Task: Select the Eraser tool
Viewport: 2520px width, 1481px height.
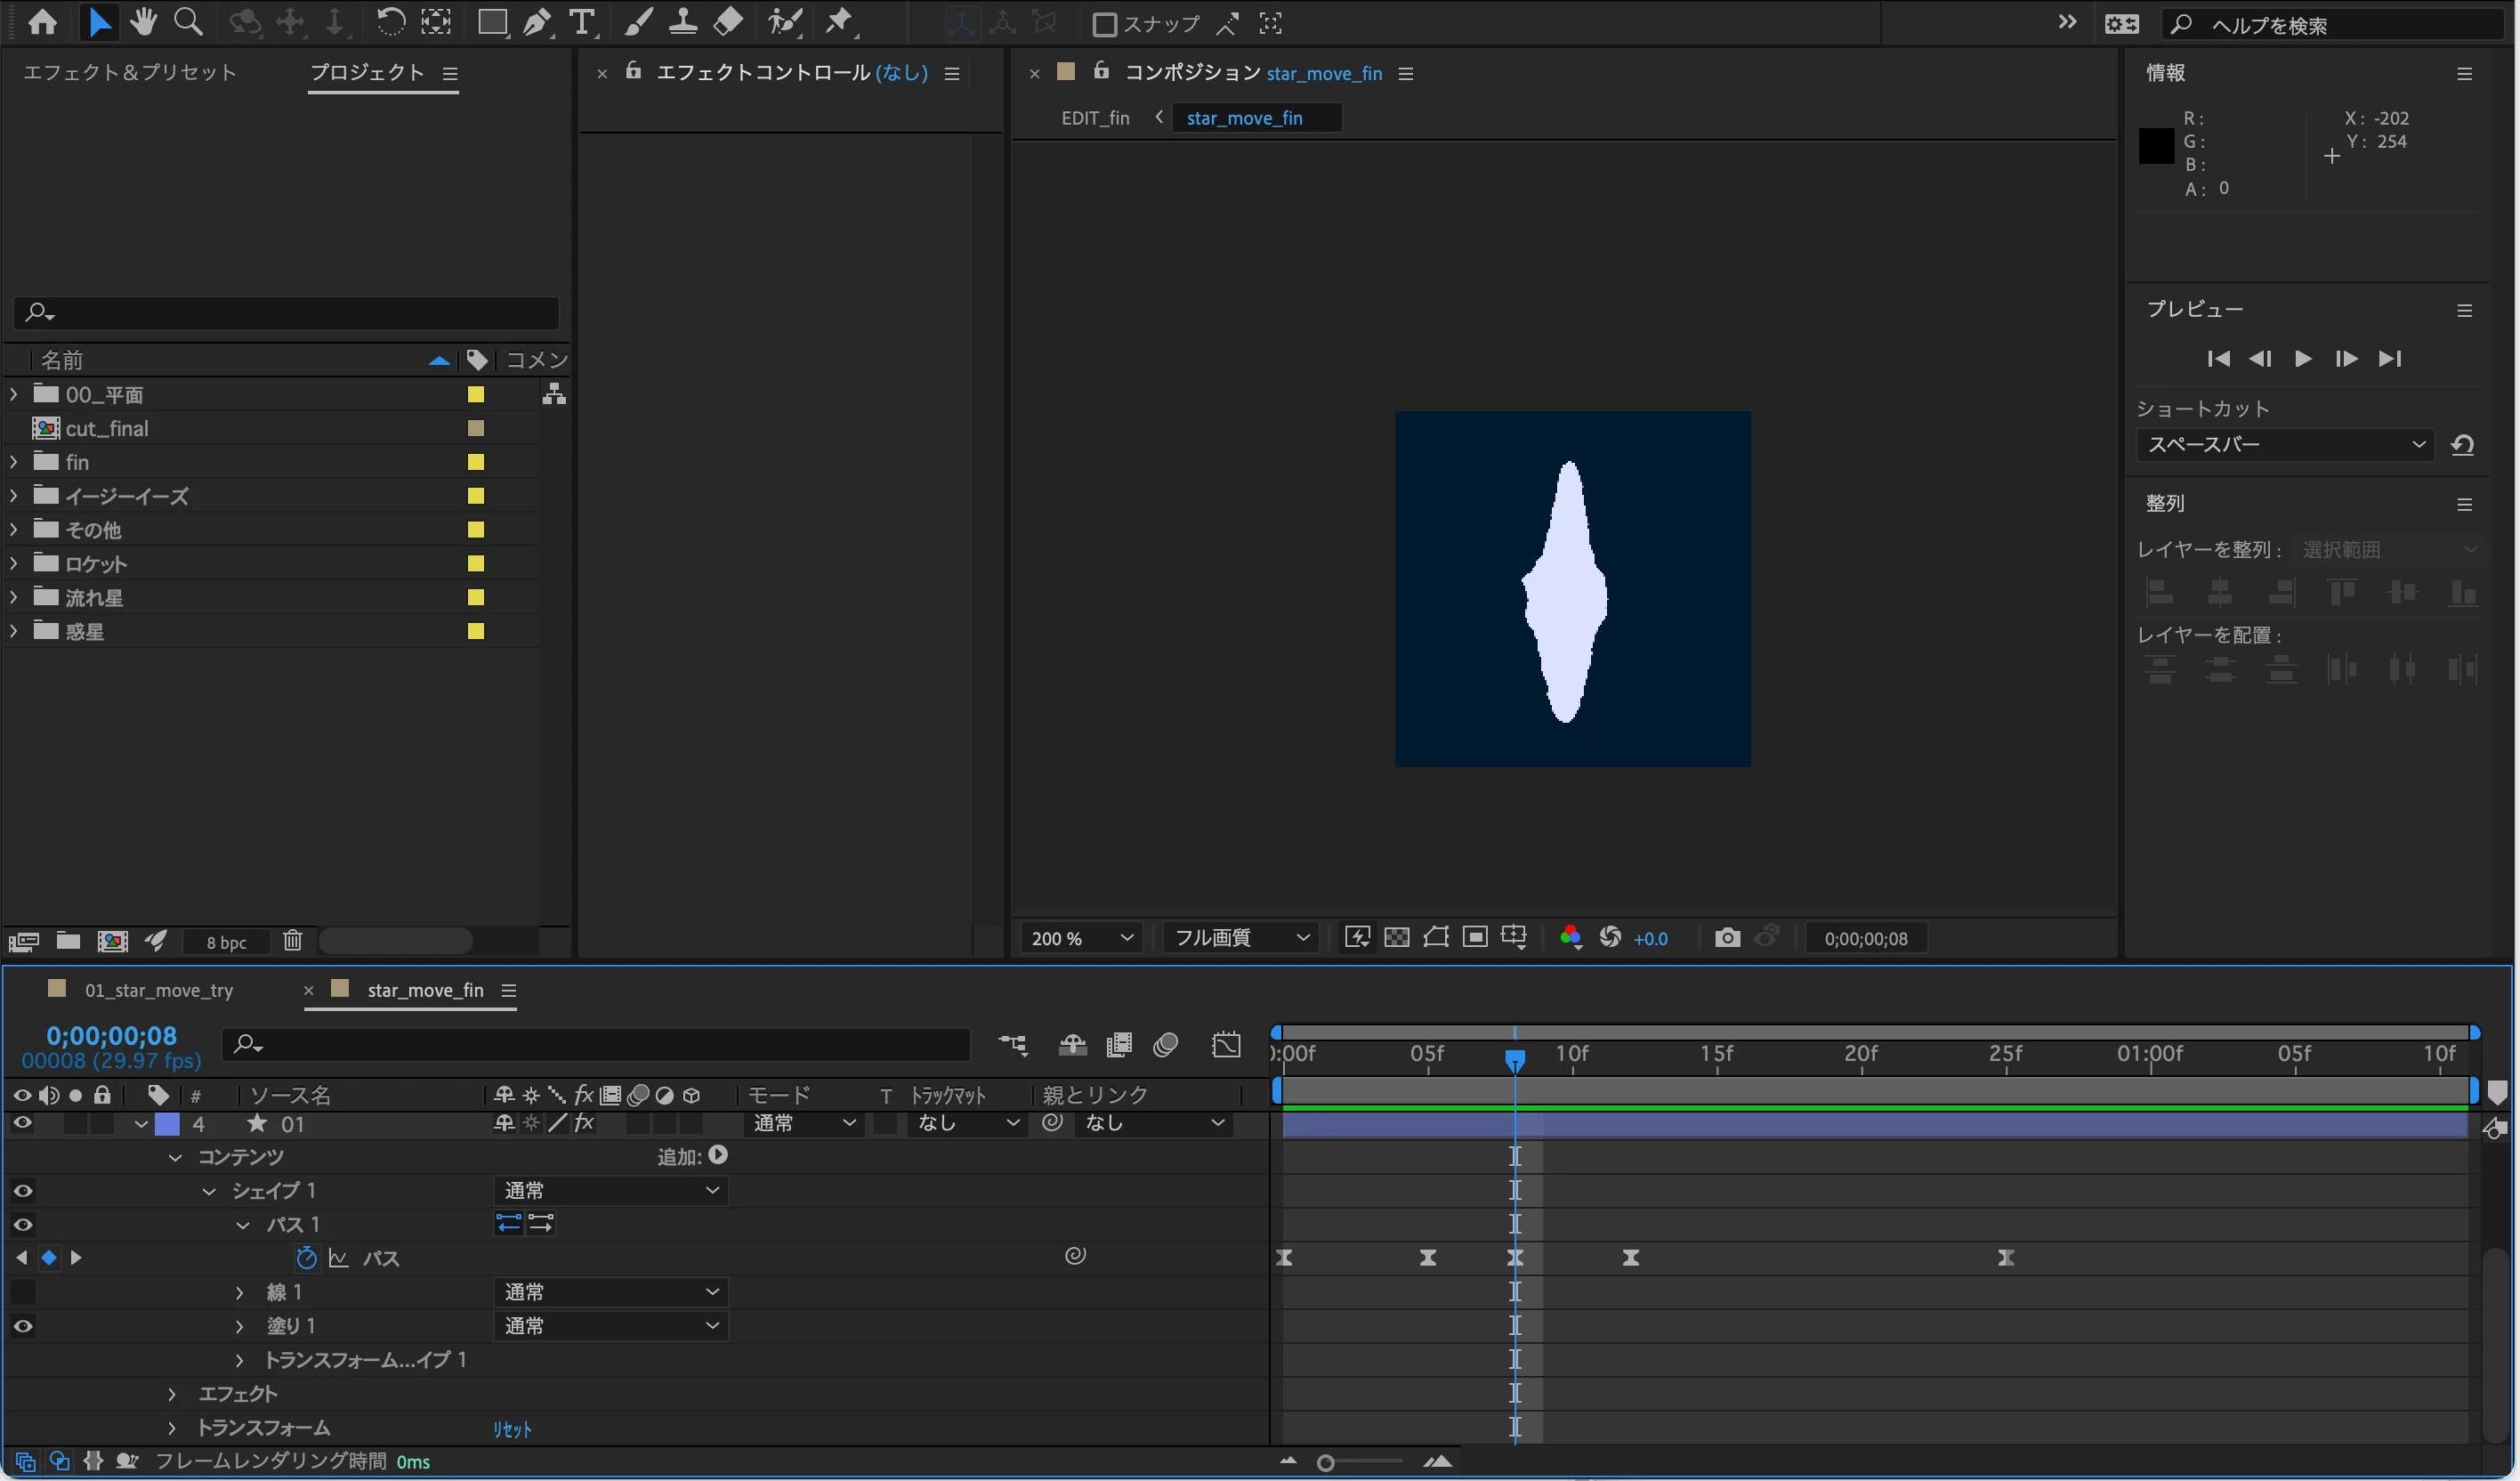Action: tap(728, 22)
